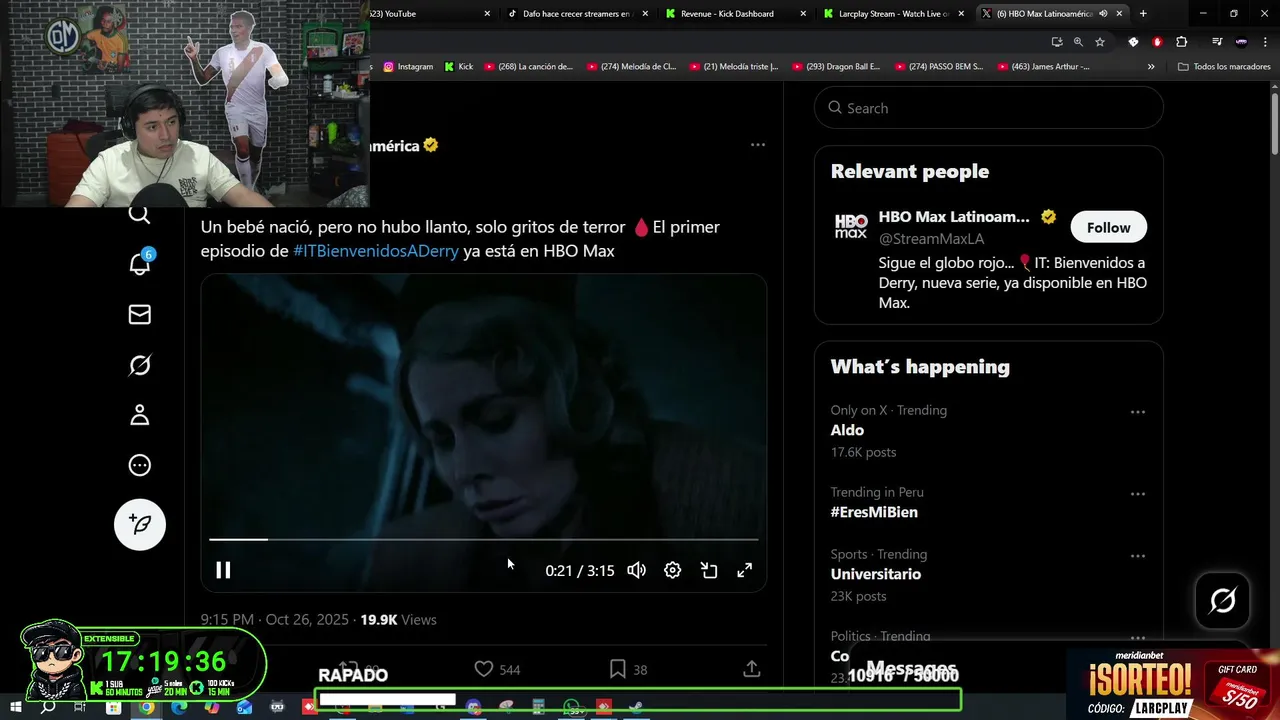The image size is (1280, 720).
Task: Open the Todos los marcadores folder
Action: [x=1224, y=67]
